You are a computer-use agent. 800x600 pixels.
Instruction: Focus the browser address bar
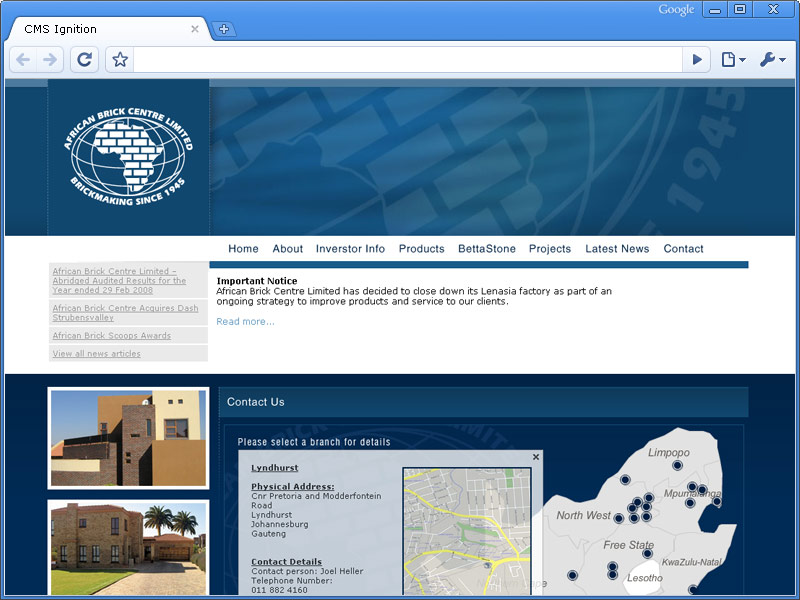[x=408, y=60]
